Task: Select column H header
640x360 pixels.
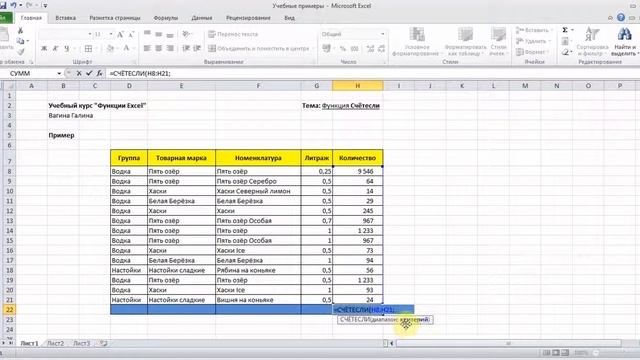Action: pyautogui.click(x=358, y=86)
